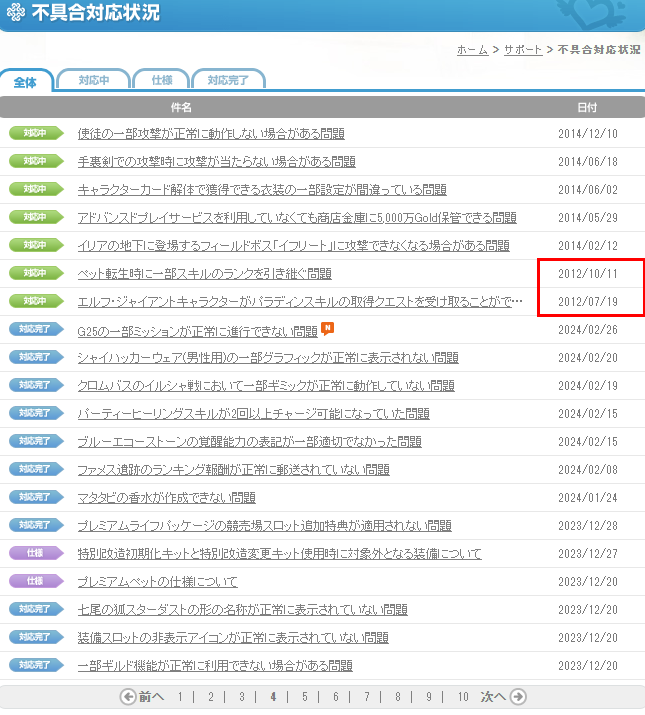Click 対応完了 badge on 一部ギルド機能 row

pyautogui.click(x=36, y=665)
